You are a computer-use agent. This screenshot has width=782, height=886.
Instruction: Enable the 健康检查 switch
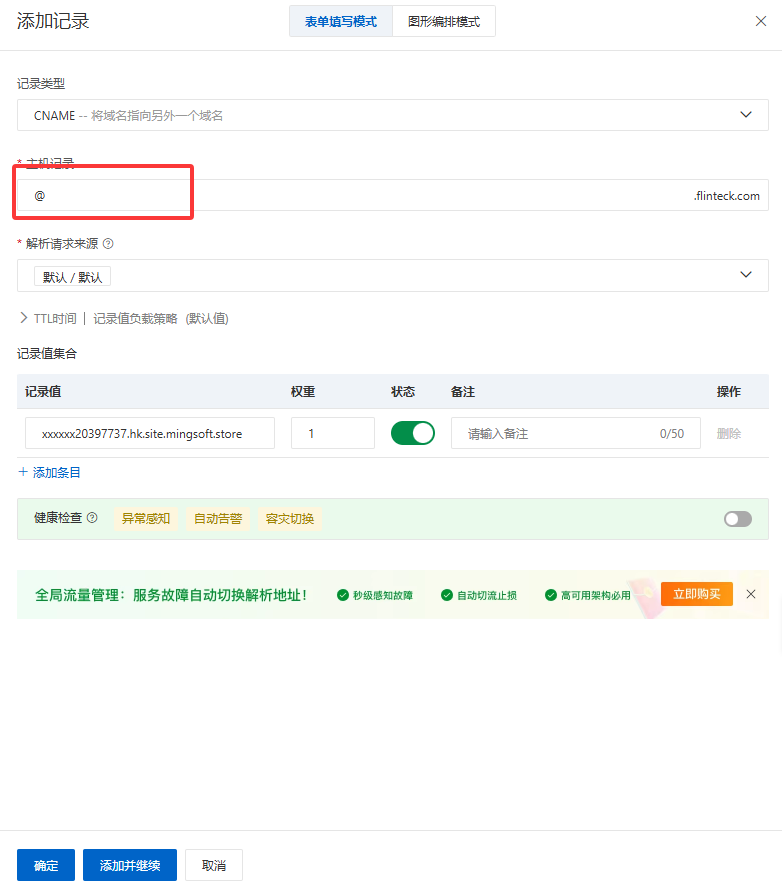737,519
